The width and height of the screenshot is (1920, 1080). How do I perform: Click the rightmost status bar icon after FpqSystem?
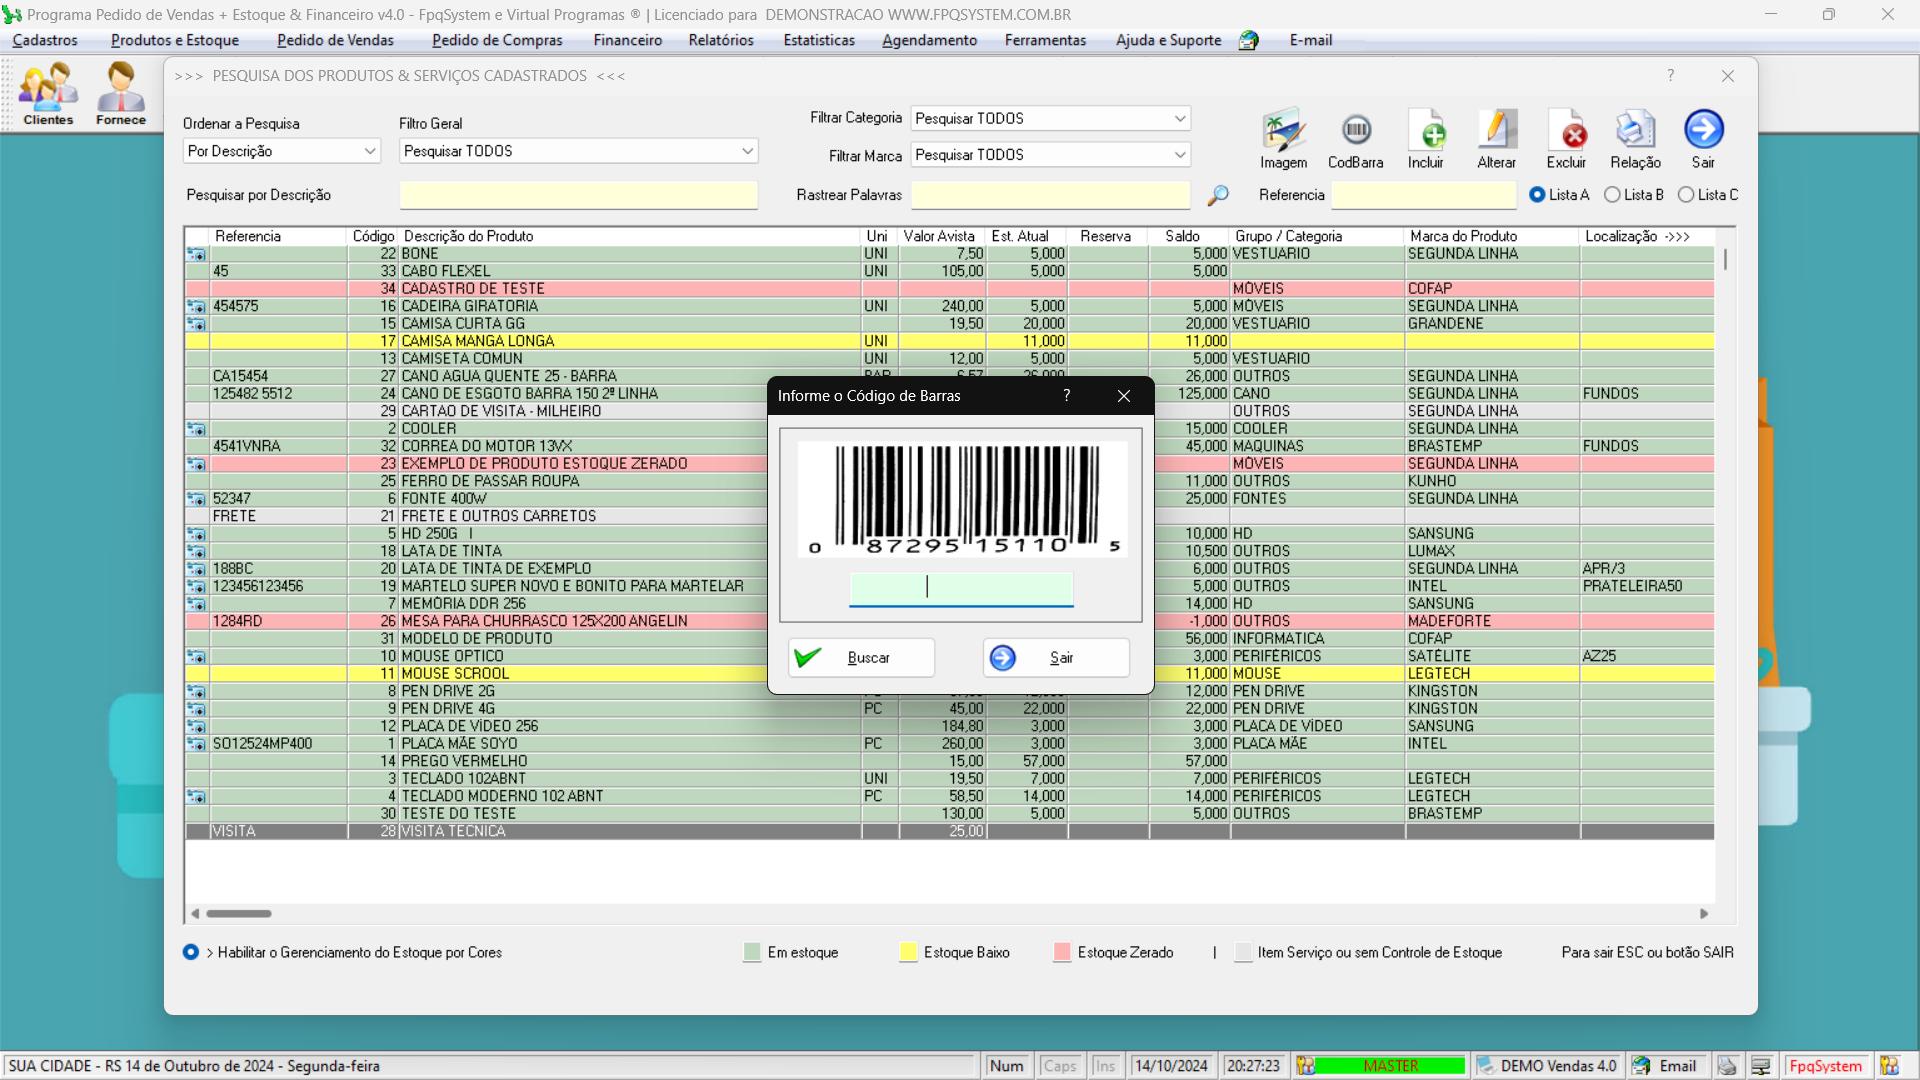pyautogui.click(x=1889, y=1066)
